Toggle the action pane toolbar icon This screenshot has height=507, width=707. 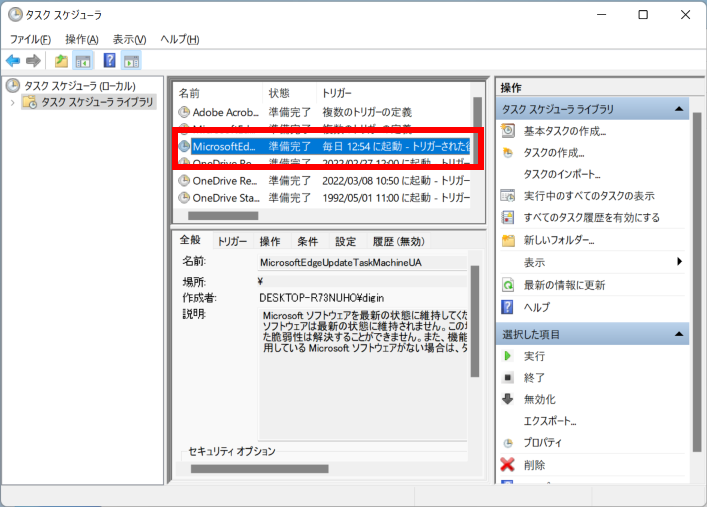pyautogui.click(x=132, y=60)
